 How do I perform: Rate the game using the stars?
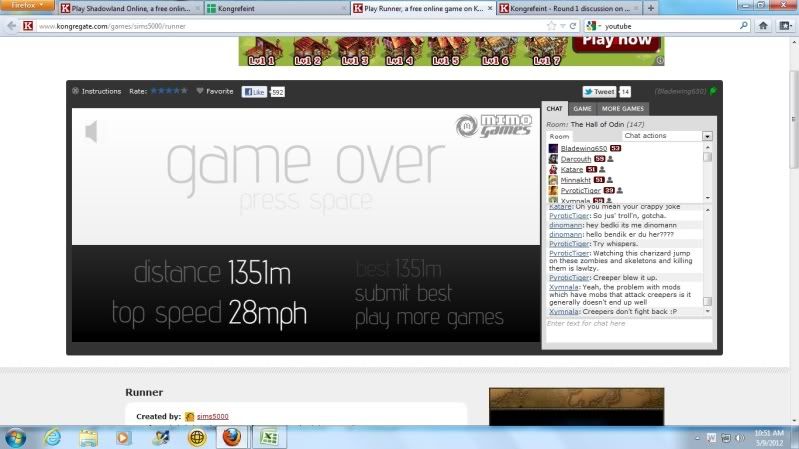169,91
